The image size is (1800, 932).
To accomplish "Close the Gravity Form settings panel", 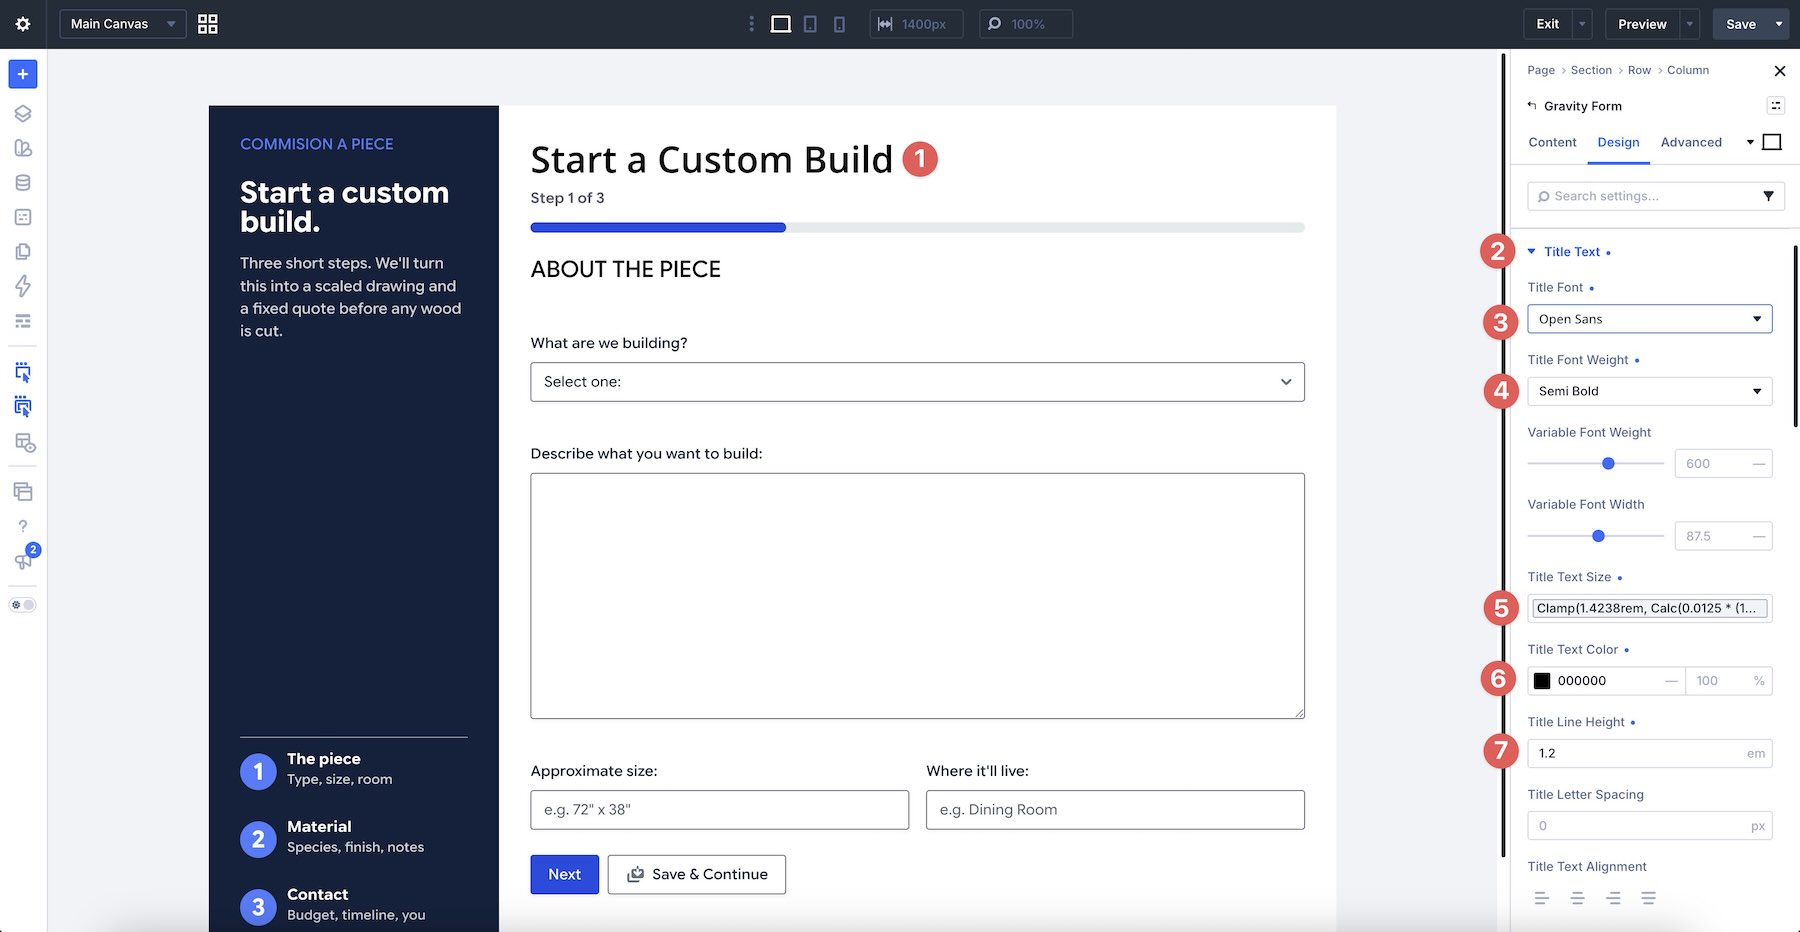I will (x=1779, y=71).
